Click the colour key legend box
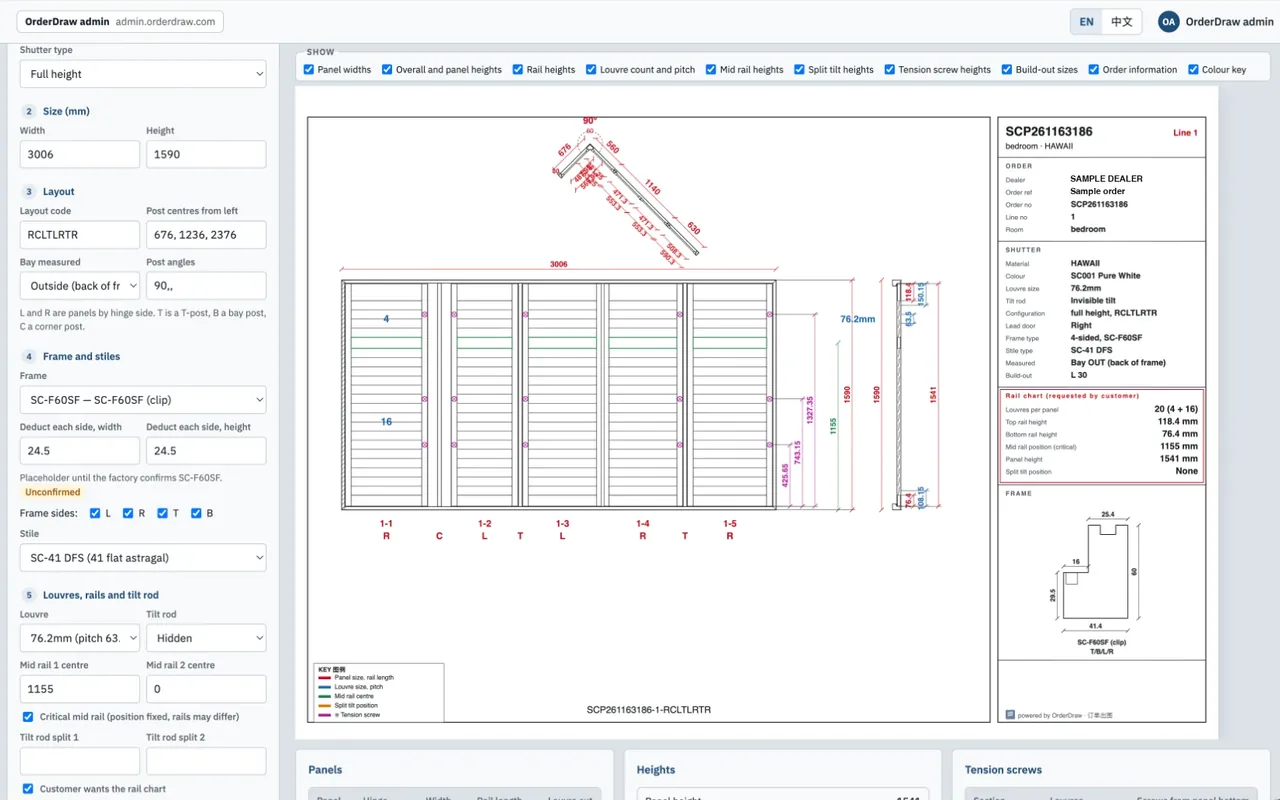Image resolution: width=1280 pixels, height=800 pixels. click(377, 692)
